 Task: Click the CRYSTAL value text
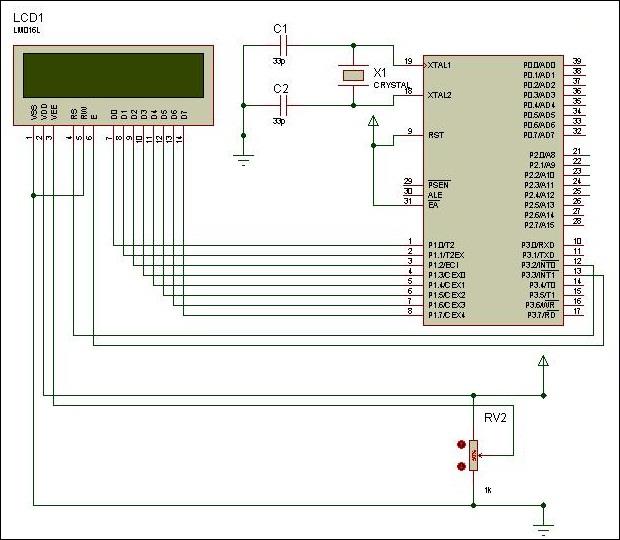pos(392,85)
